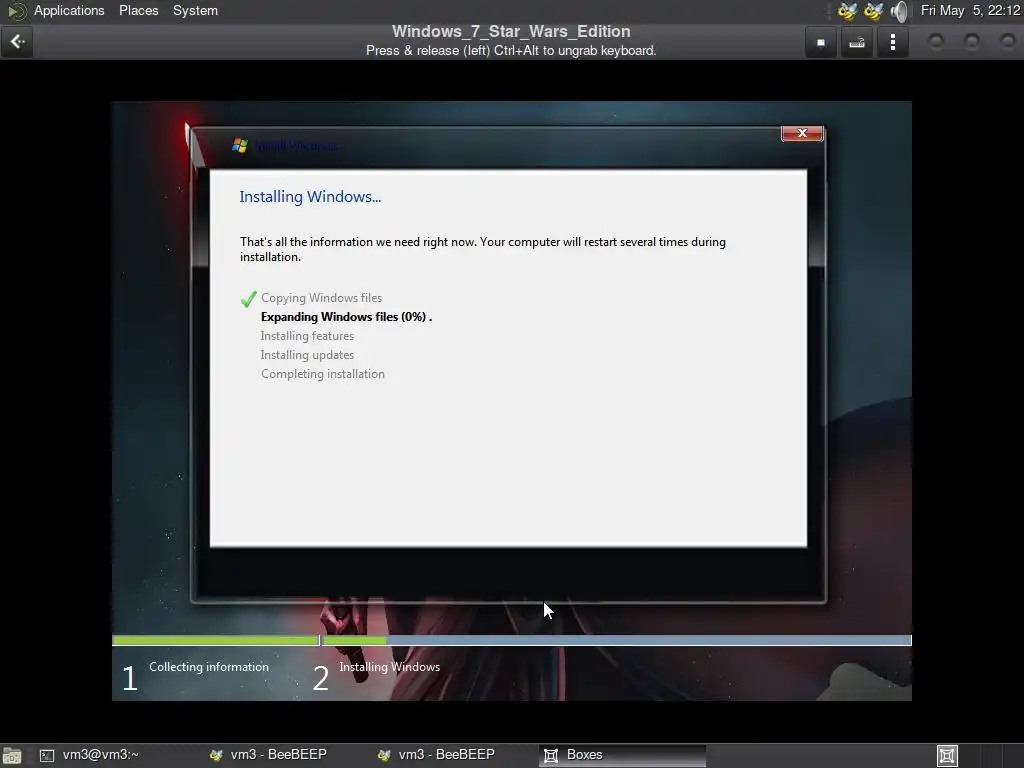This screenshot has width=1024, height=768.
Task: Close the Install Windows dialog with red X
Action: click(802, 133)
